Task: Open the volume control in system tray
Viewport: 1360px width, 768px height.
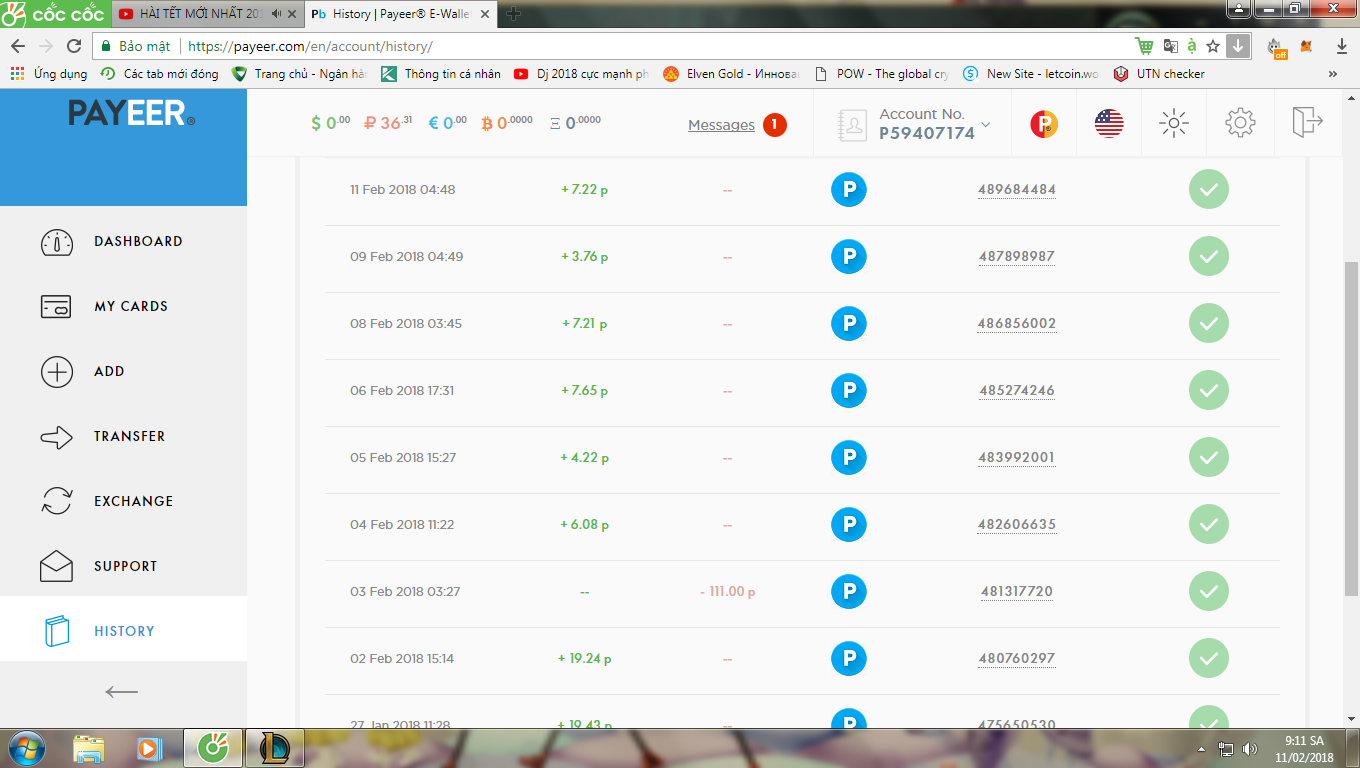Action: pos(1250,748)
